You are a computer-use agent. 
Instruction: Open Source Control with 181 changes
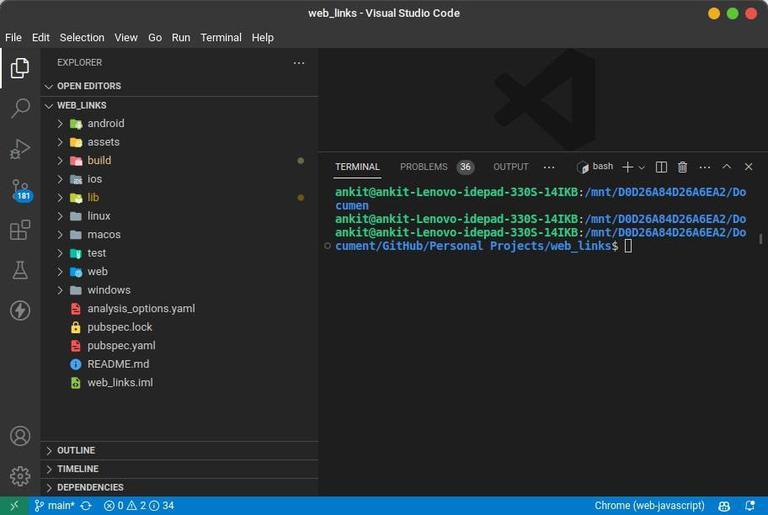pos(20,190)
